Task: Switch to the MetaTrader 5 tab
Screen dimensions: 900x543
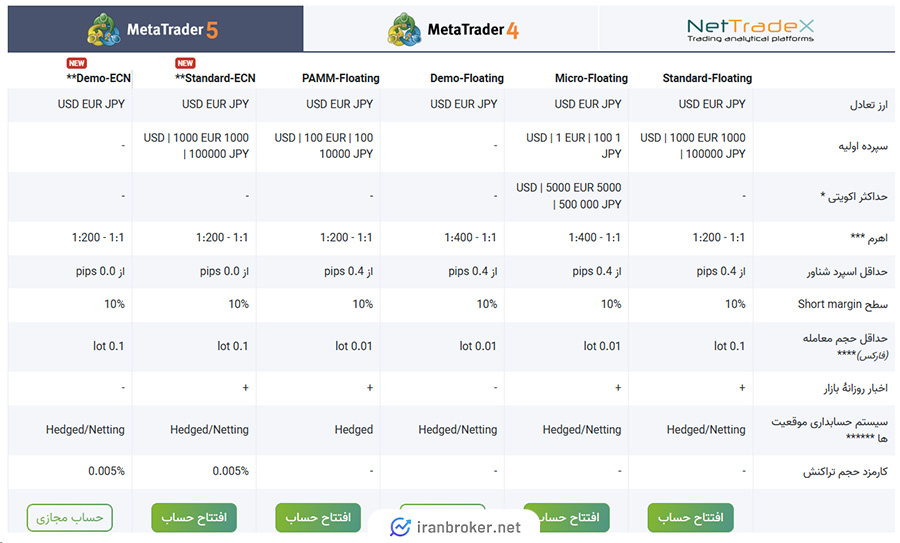Action: click(x=155, y=29)
